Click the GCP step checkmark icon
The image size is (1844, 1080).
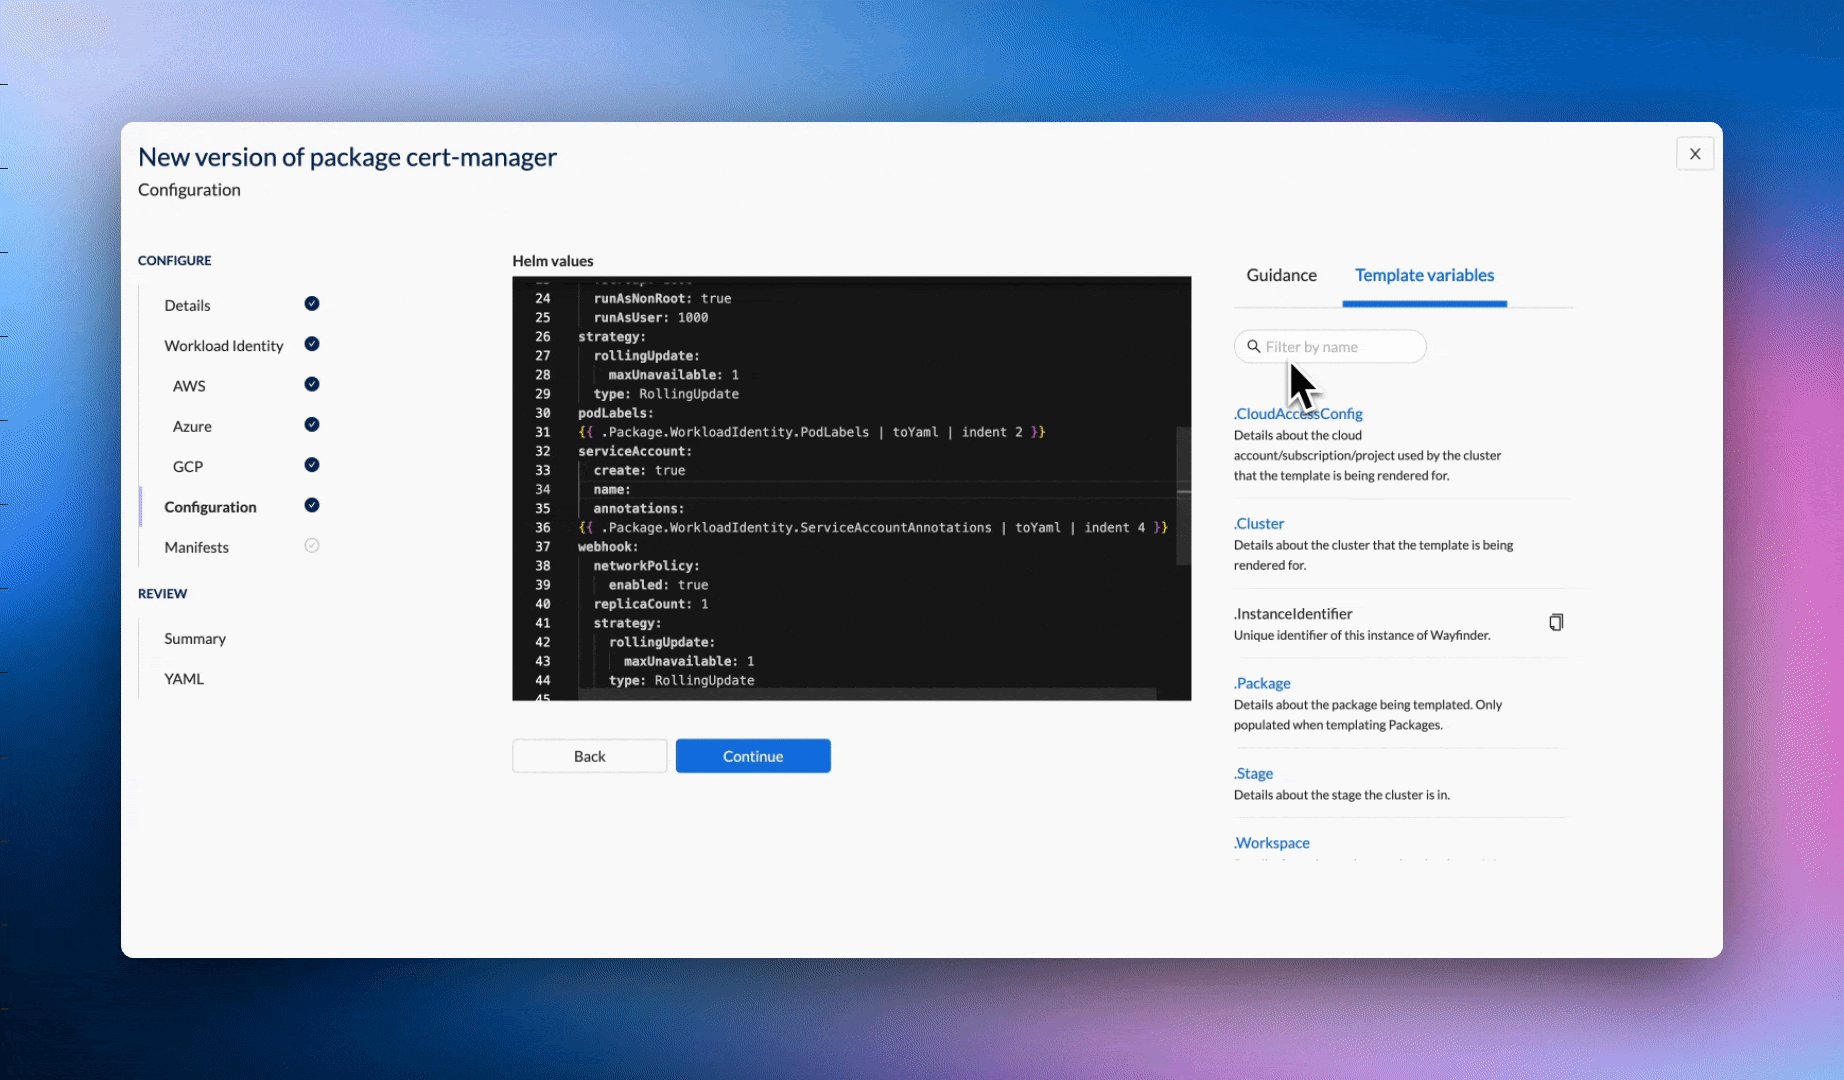[x=312, y=465]
